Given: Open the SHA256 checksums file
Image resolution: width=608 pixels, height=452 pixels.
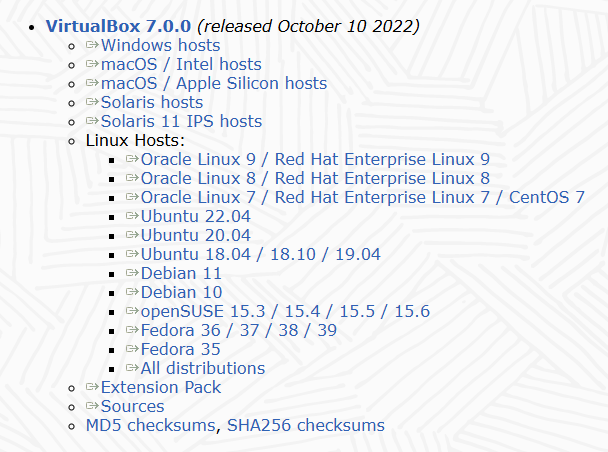Looking at the screenshot, I should (x=306, y=425).
